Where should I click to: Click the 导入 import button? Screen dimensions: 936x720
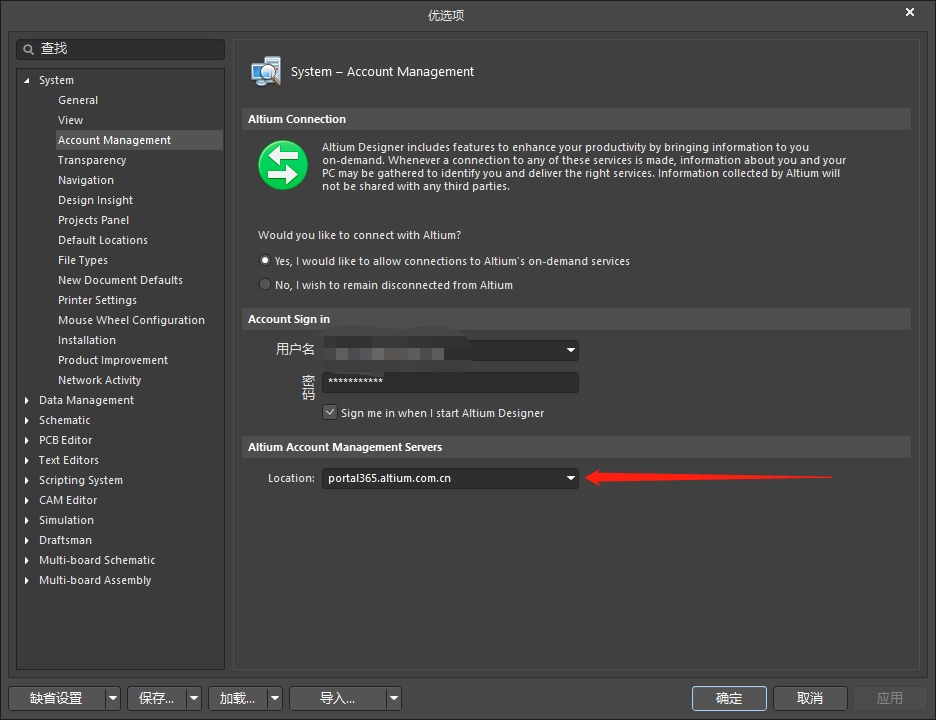coord(338,698)
